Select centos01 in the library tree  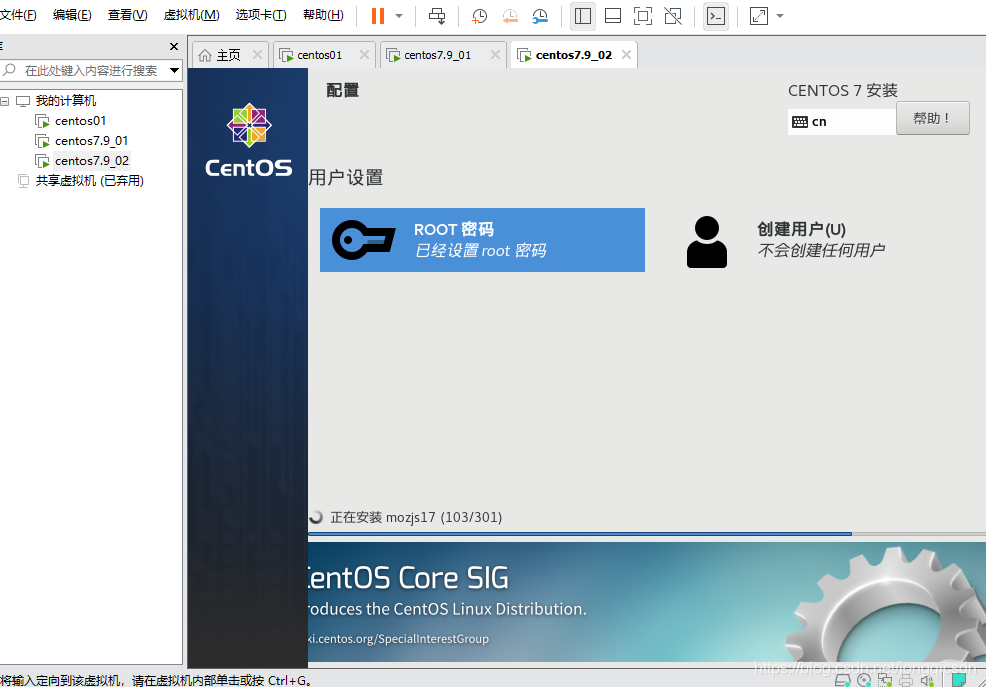(80, 121)
